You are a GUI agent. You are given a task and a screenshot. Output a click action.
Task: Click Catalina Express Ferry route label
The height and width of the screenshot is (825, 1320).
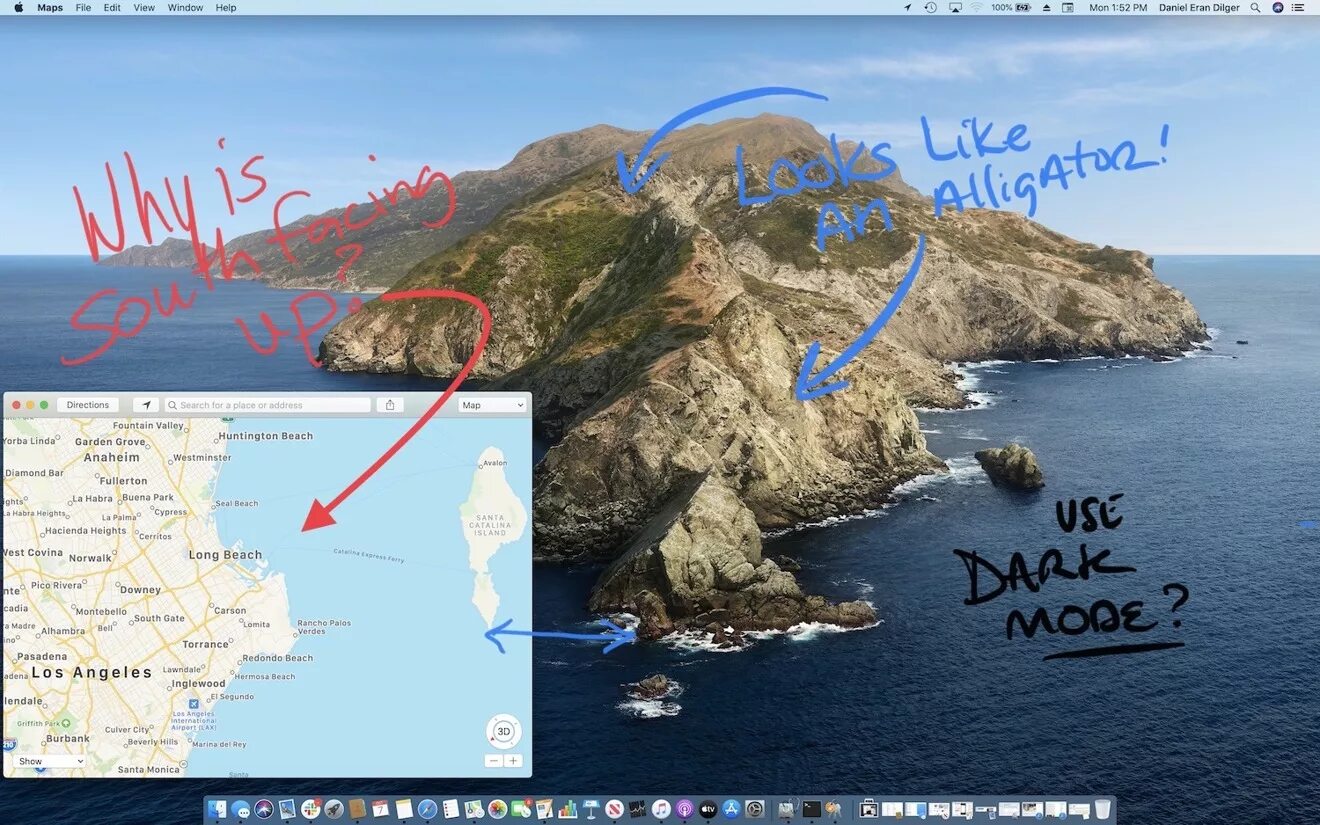click(369, 555)
